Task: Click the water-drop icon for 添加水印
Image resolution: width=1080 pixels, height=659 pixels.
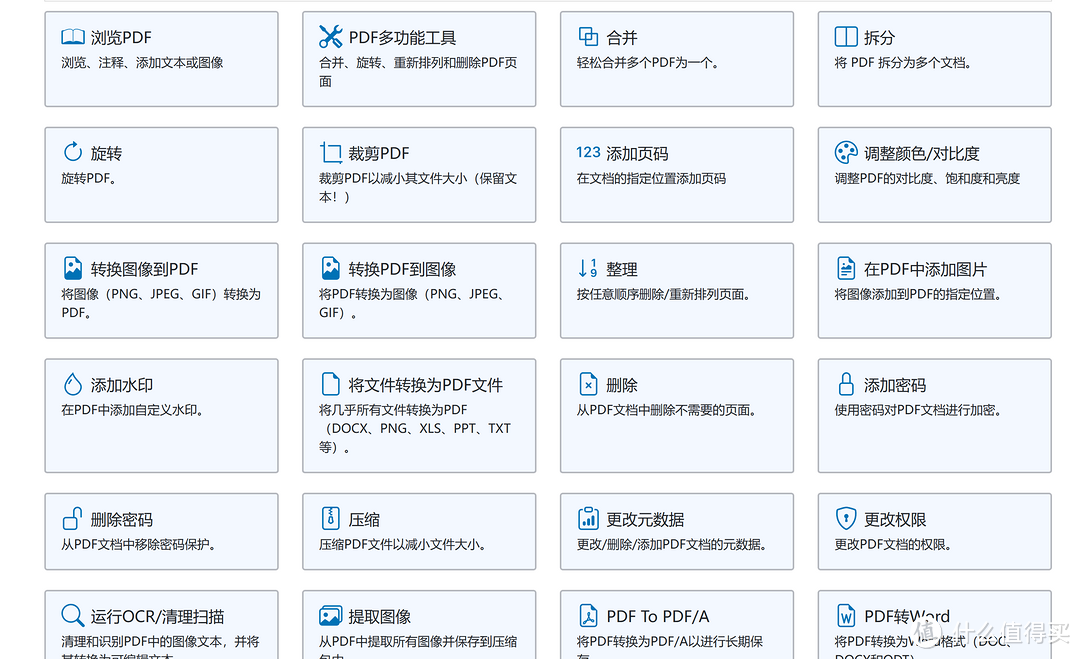Action: pyautogui.click(x=73, y=384)
